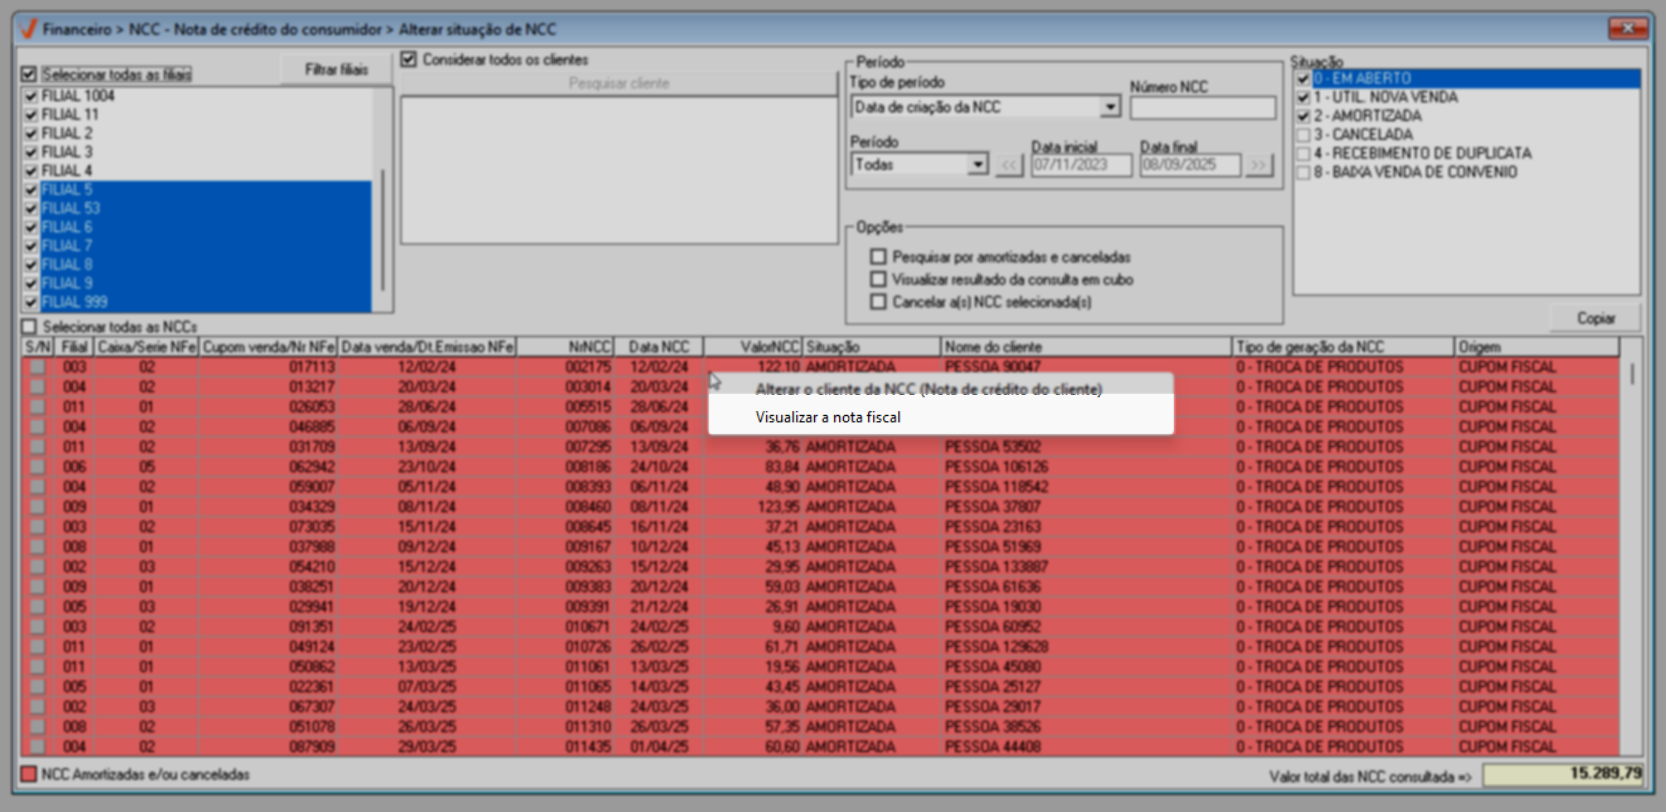Check 8 - BAIXA VENDA DE CONVENIO situation

[1303, 172]
